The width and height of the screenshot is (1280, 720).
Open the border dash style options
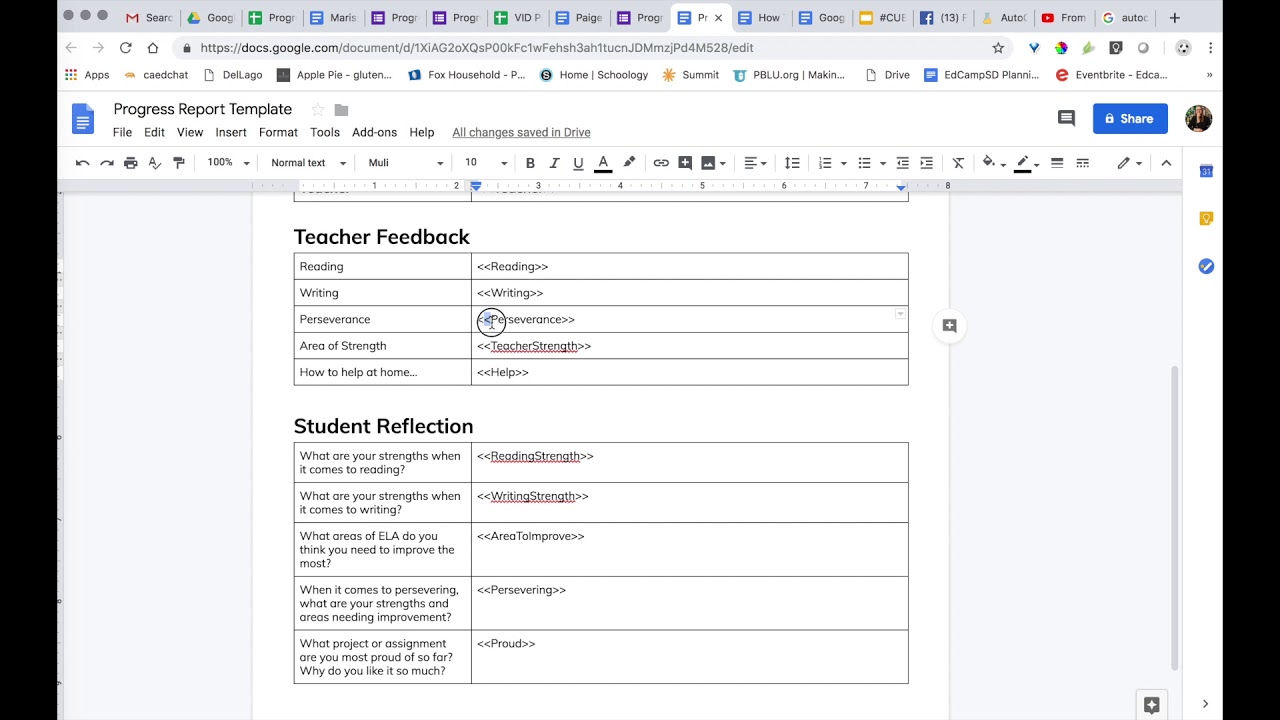[x=1082, y=163]
